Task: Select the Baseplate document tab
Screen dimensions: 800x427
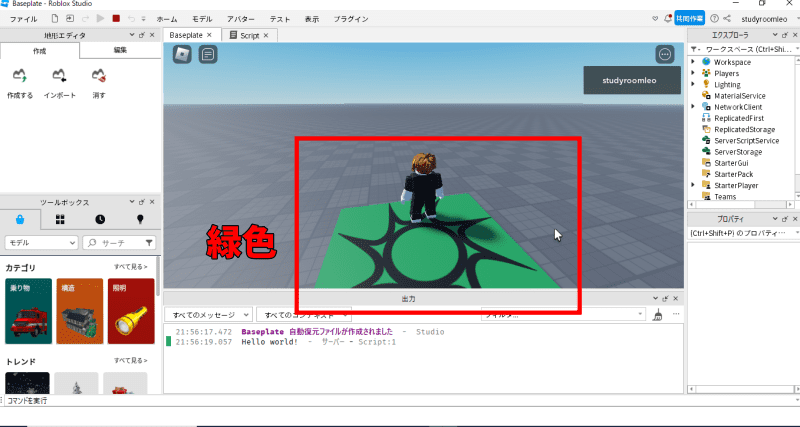Action: tap(186, 35)
